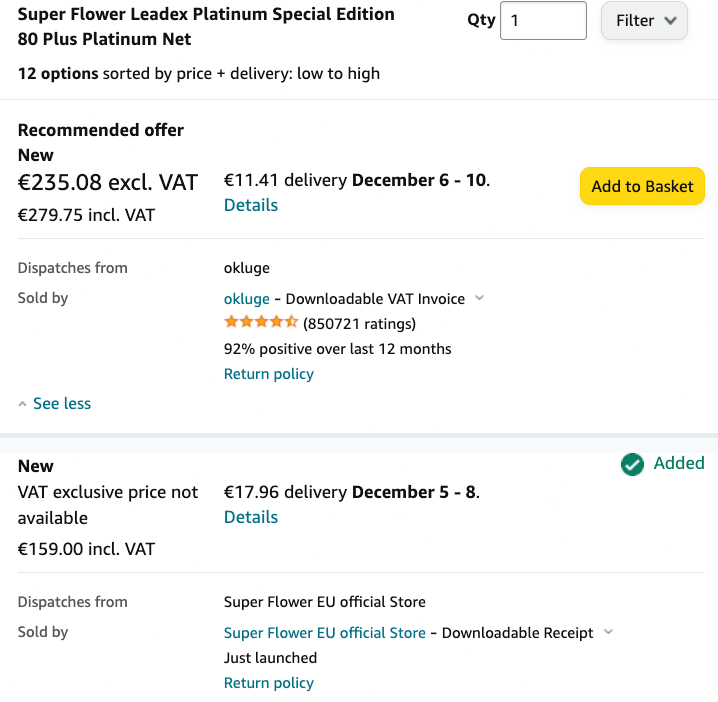
Task: Click the €159.00 incl. VAT price
Action: pyautogui.click(x=86, y=549)
